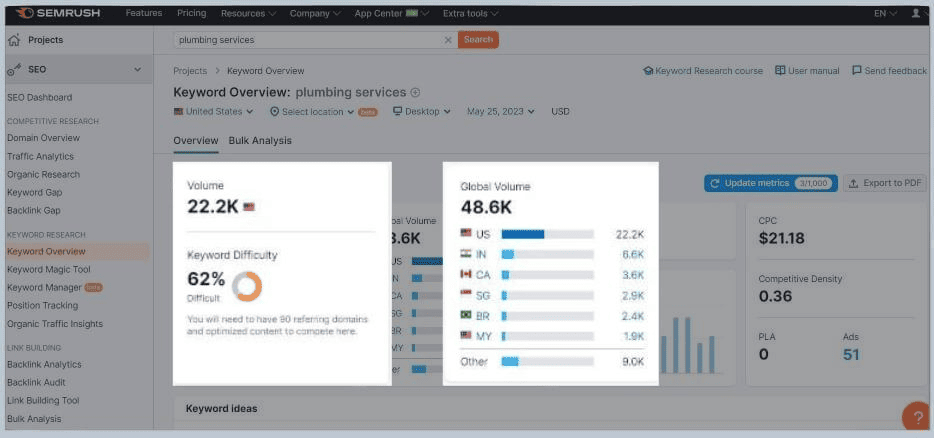Click the plus icon beside plumbing services
The image size is (934, 438).
point(416,93)
